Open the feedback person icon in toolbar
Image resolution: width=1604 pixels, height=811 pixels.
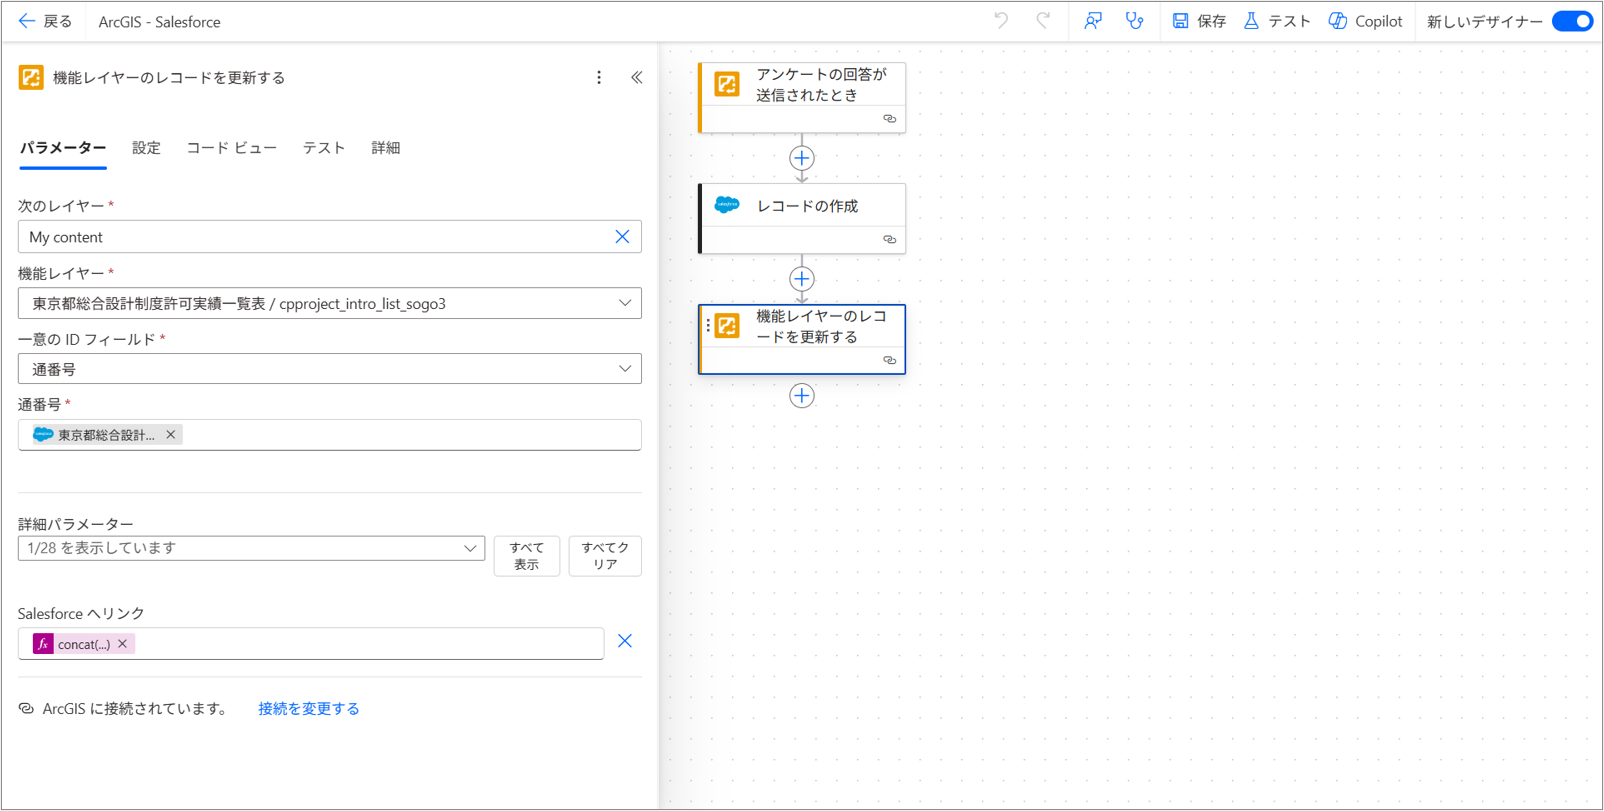(x=1093, y=21)
